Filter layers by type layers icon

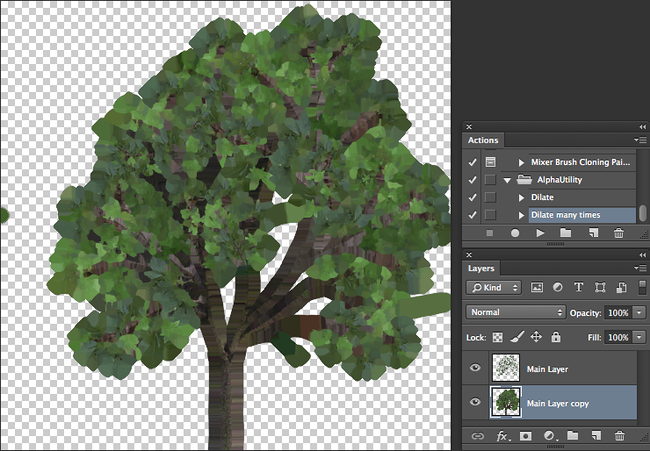(577, 287)
